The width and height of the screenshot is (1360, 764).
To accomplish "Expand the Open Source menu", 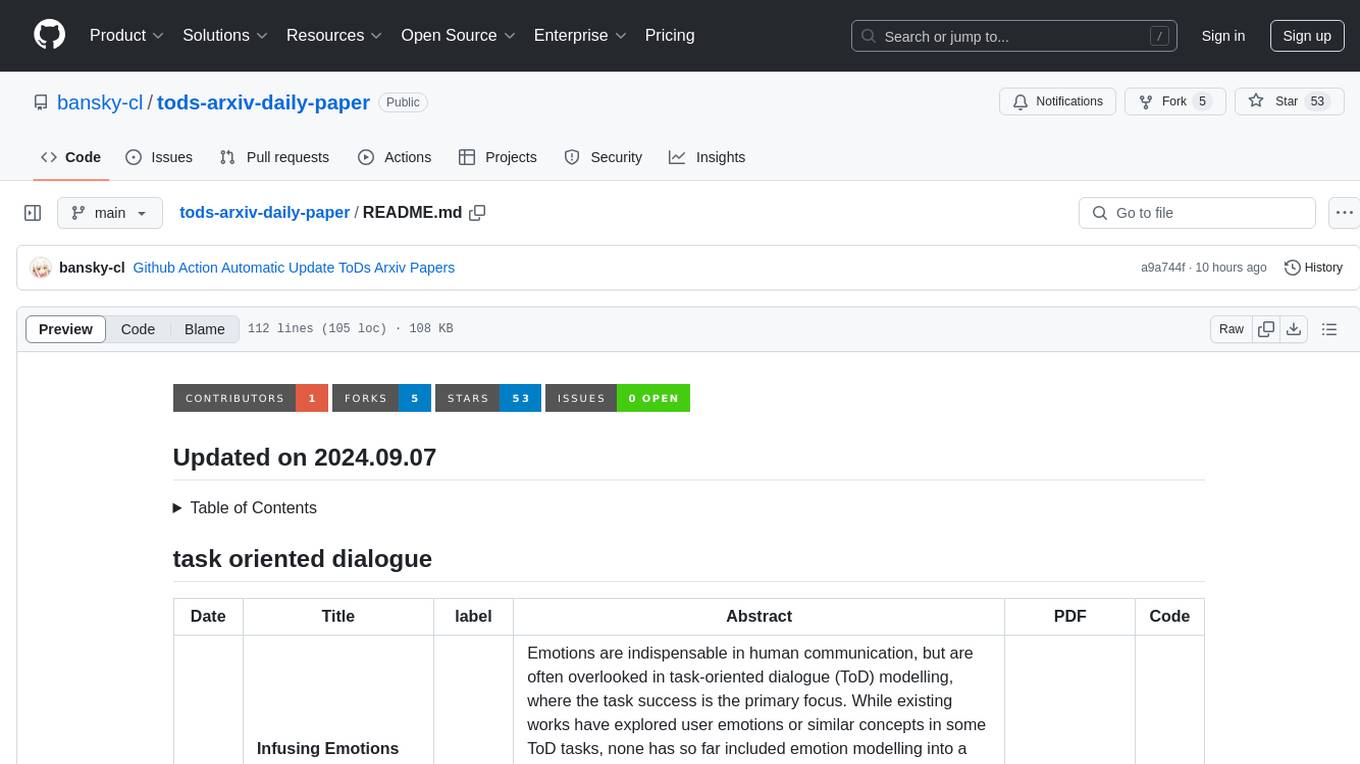I will coord(458,35).
